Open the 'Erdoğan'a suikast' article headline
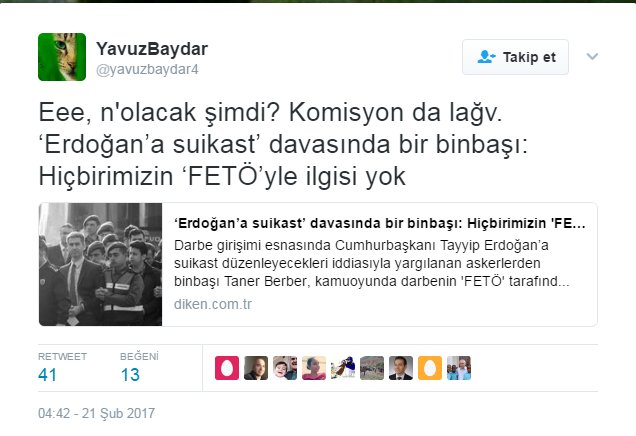This screenshot has height=436, width=636. click(x=380, y=223)
